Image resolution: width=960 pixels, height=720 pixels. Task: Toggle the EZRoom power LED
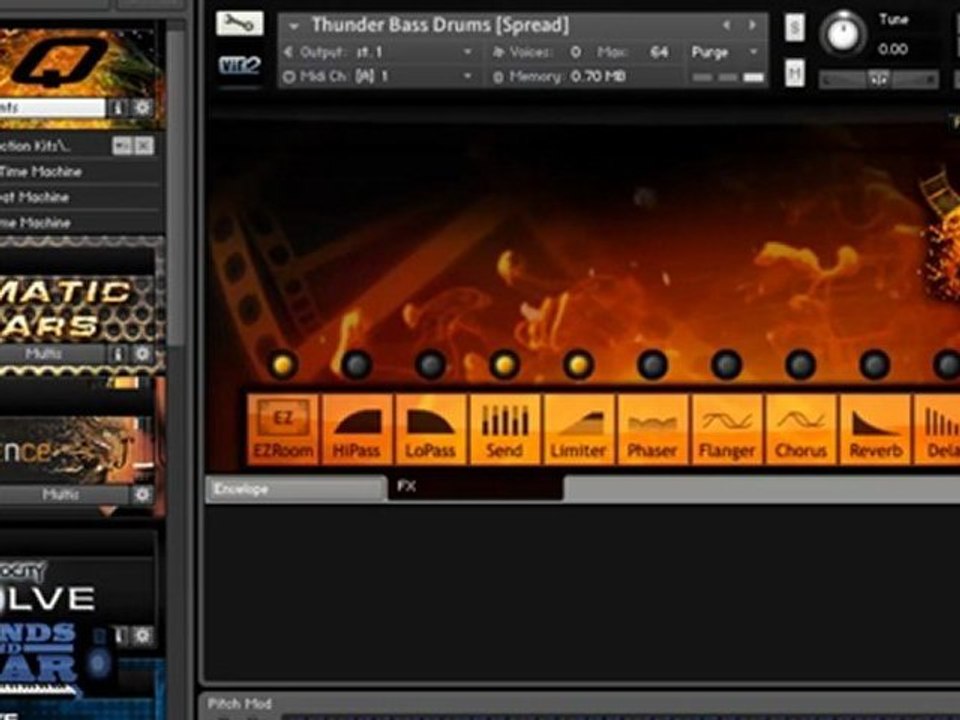point(283,365)
